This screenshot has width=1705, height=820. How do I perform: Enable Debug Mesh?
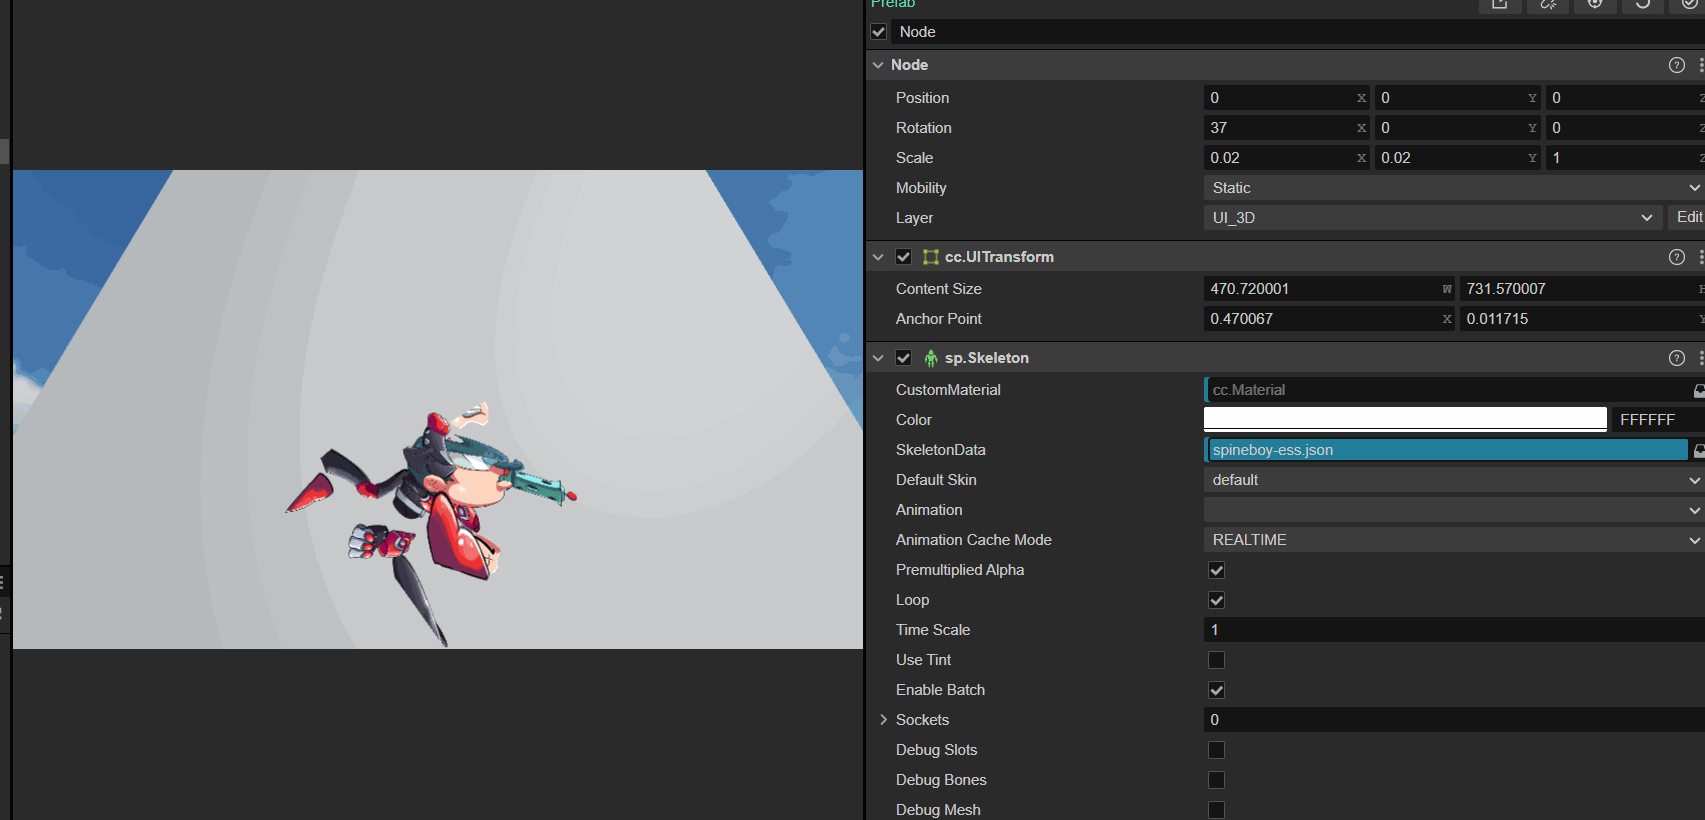pyautogui.click(x=1217, y=810)
